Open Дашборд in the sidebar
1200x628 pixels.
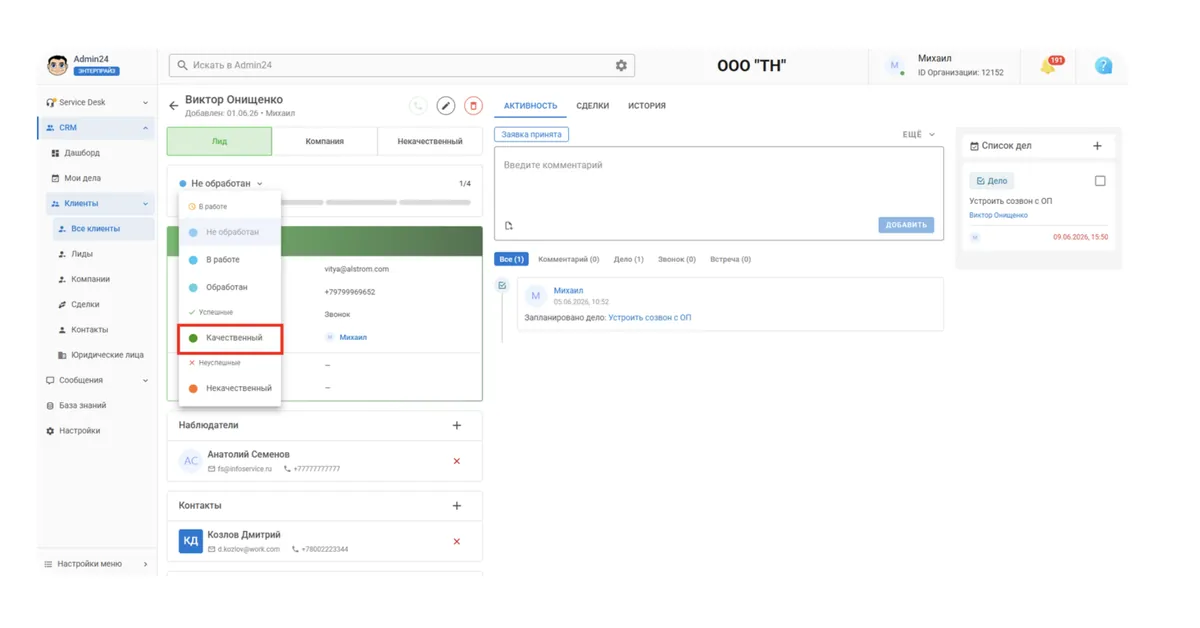point(84,153)
